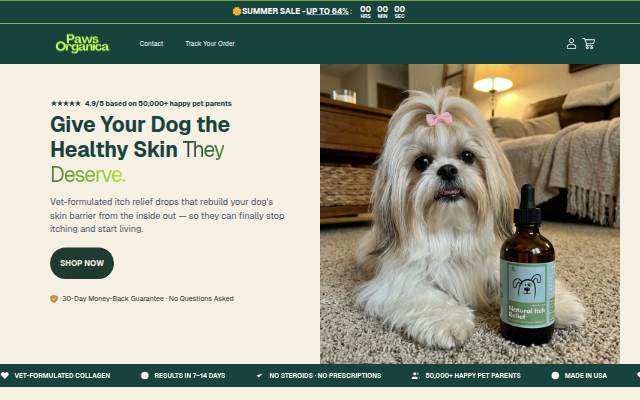Click the 4.9/5 rating text

pos(158,104)
